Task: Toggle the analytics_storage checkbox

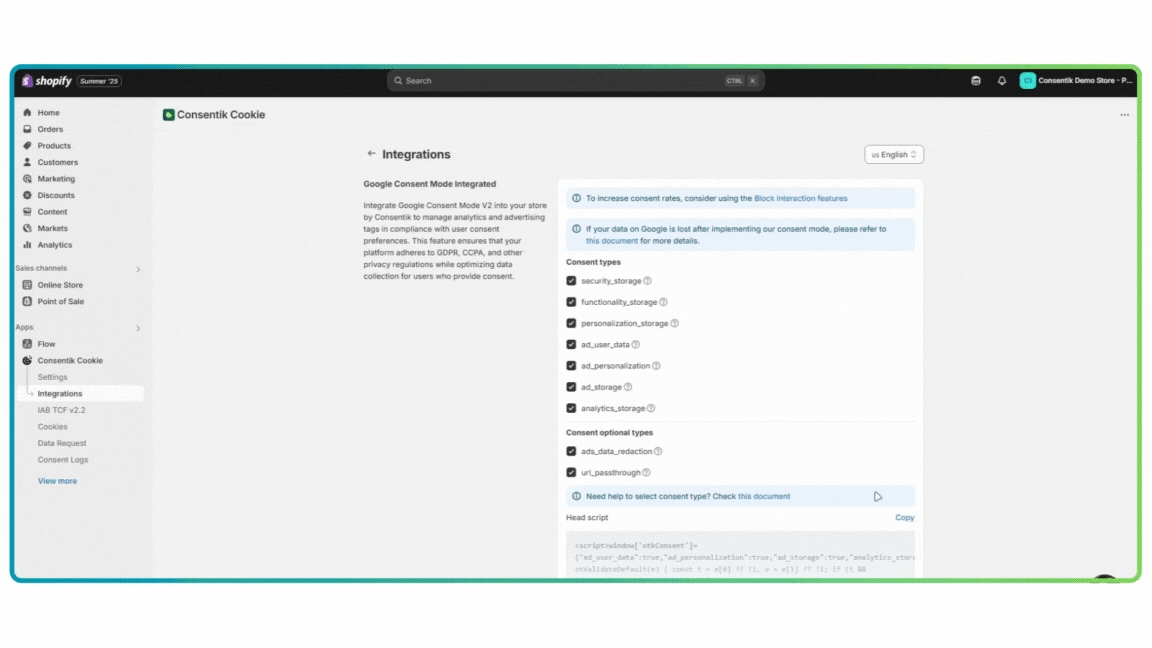Action: click(571, 408)
